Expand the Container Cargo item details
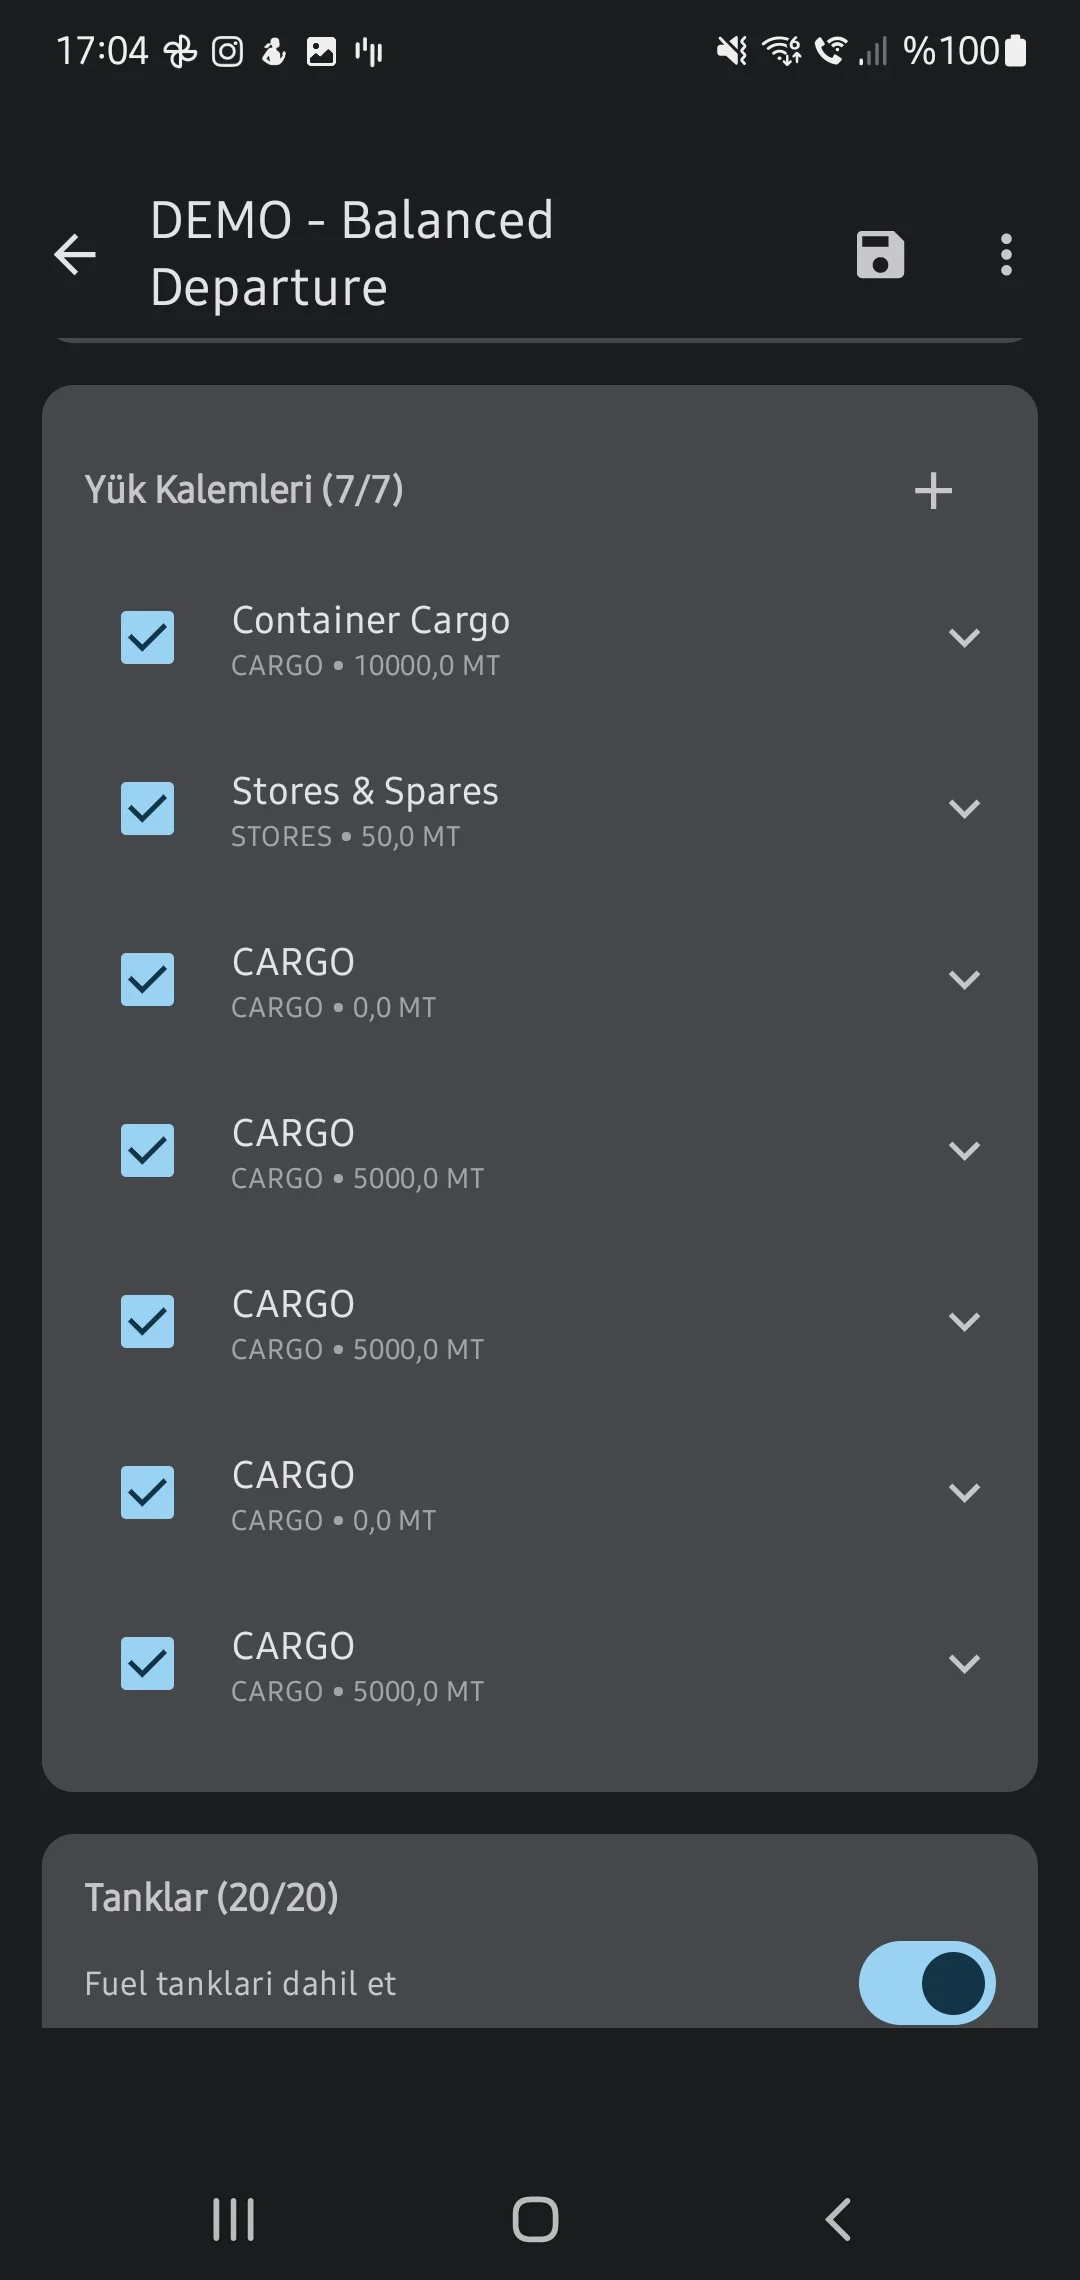This screenshot has height=2280, width=1080. click(x=964, y=638)
